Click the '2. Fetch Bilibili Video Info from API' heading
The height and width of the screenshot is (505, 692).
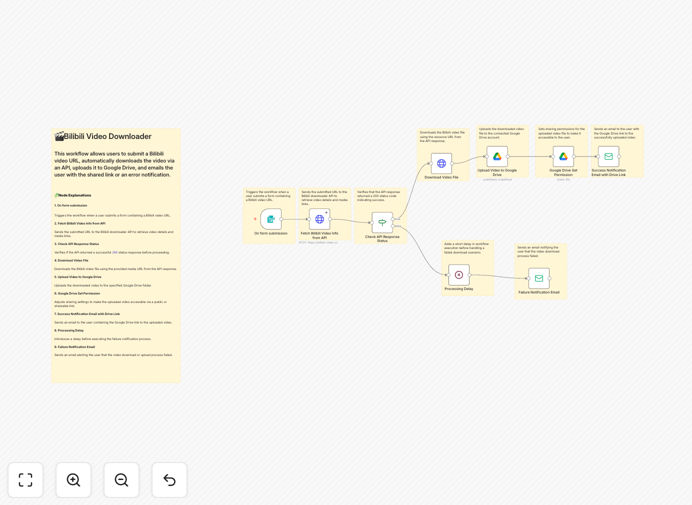(x=80, y=224)
